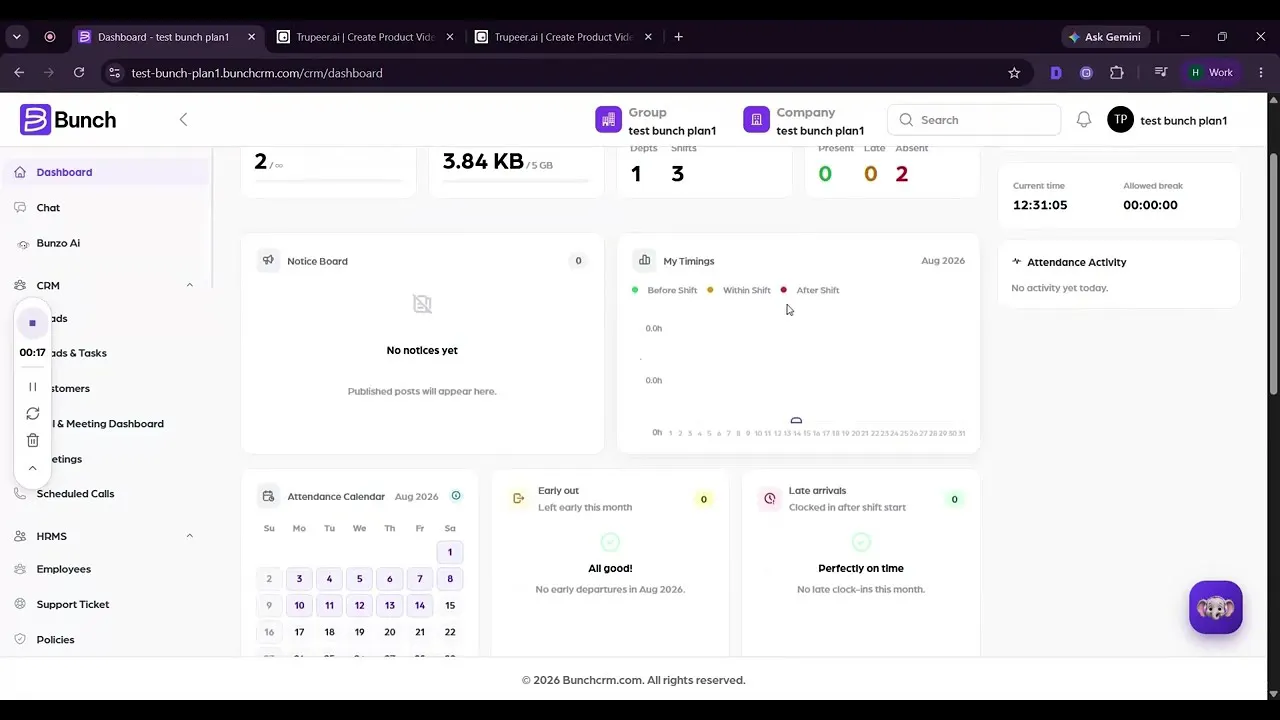
Task: Toggle the Within Shift legend item
Action: point(739,290)
